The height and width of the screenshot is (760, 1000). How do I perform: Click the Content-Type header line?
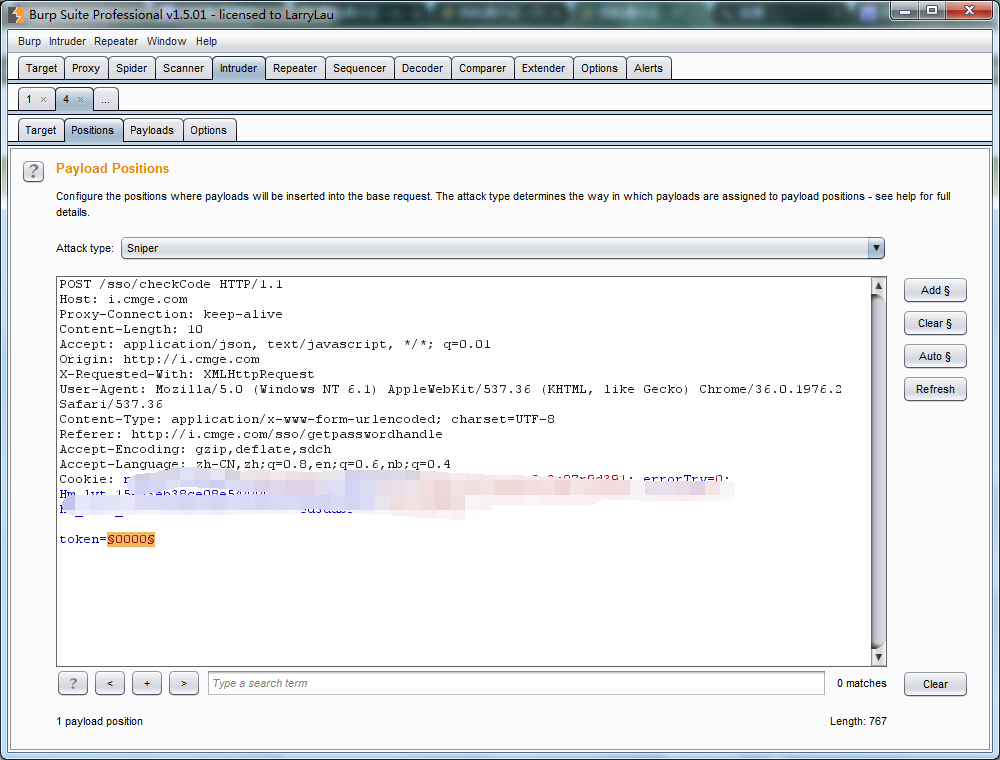pyautogui.click(x=307, y=420)
